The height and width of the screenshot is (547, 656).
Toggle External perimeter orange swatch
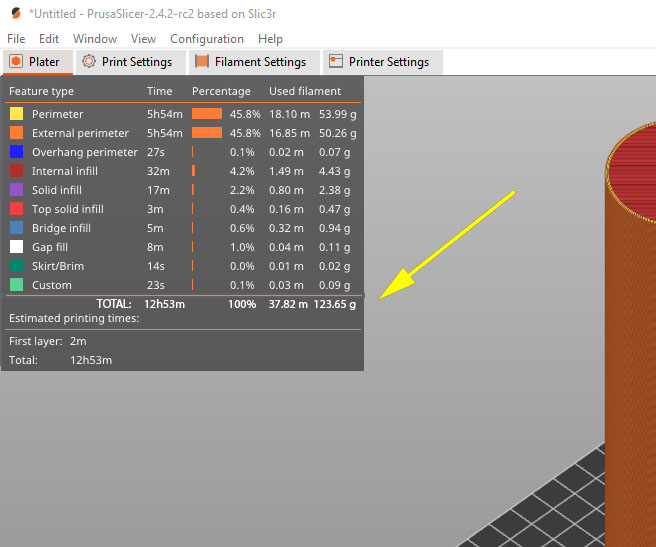click(16, 133)
